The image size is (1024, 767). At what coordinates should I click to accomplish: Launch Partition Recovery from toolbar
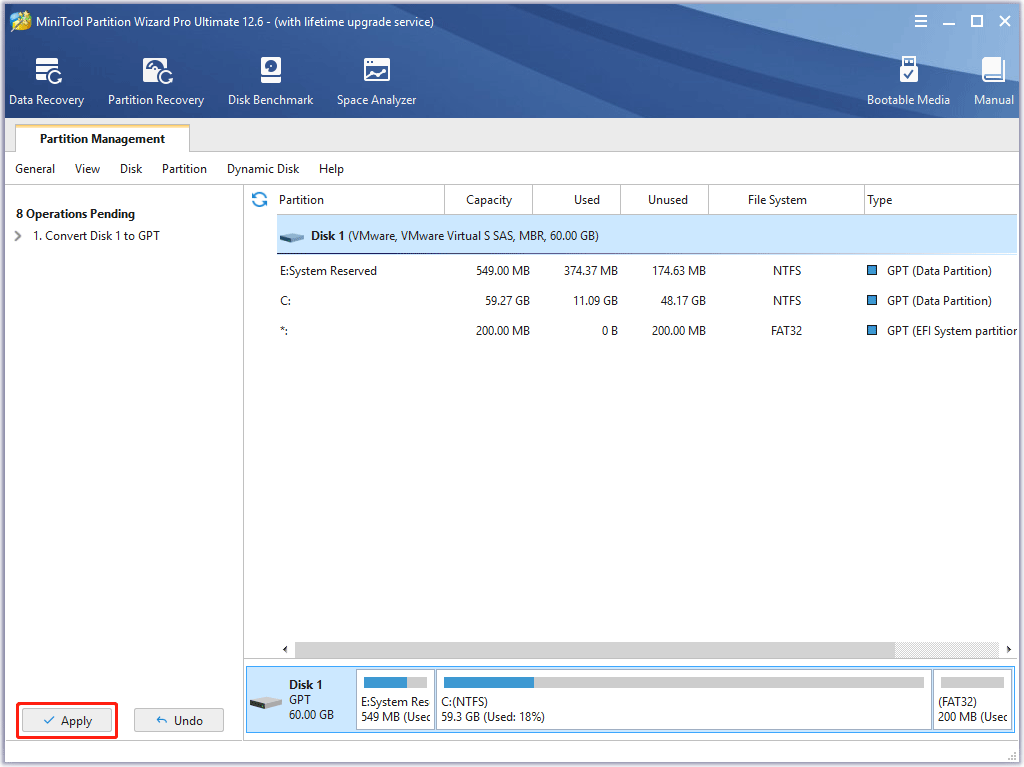[x=156, y=81]
